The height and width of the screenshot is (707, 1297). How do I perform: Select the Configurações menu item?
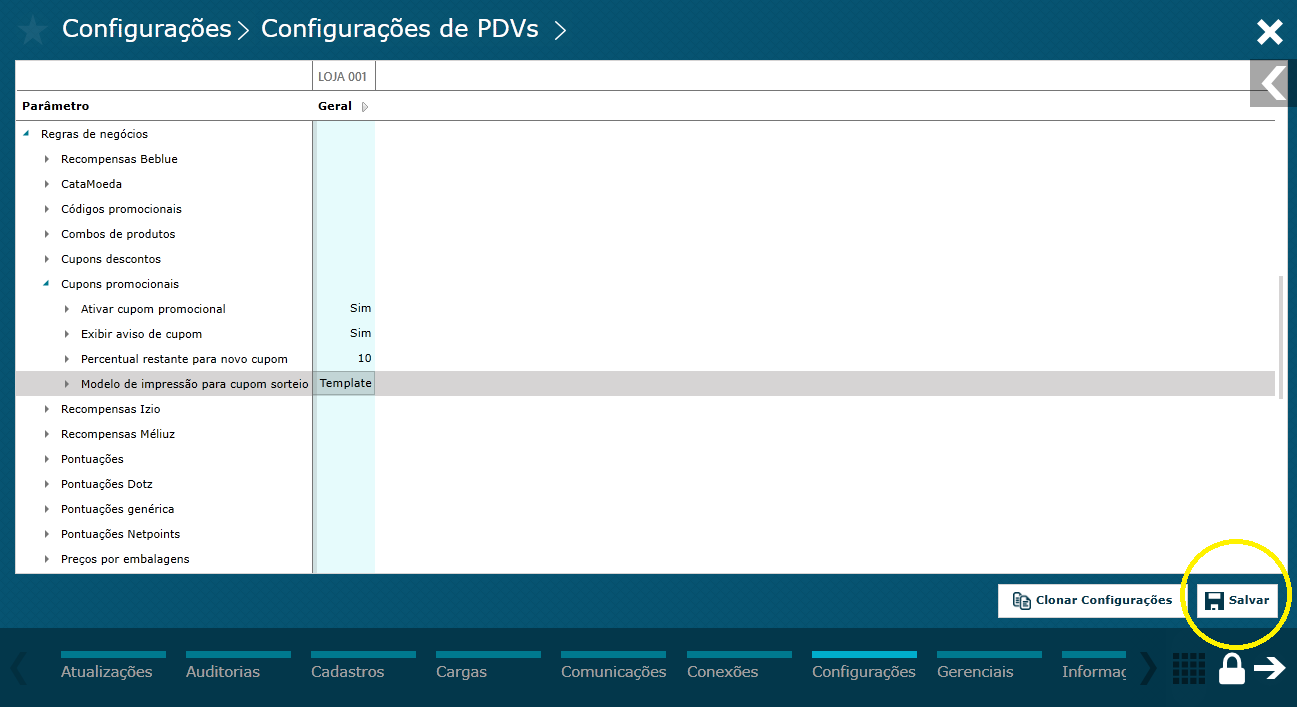[863, 671]
